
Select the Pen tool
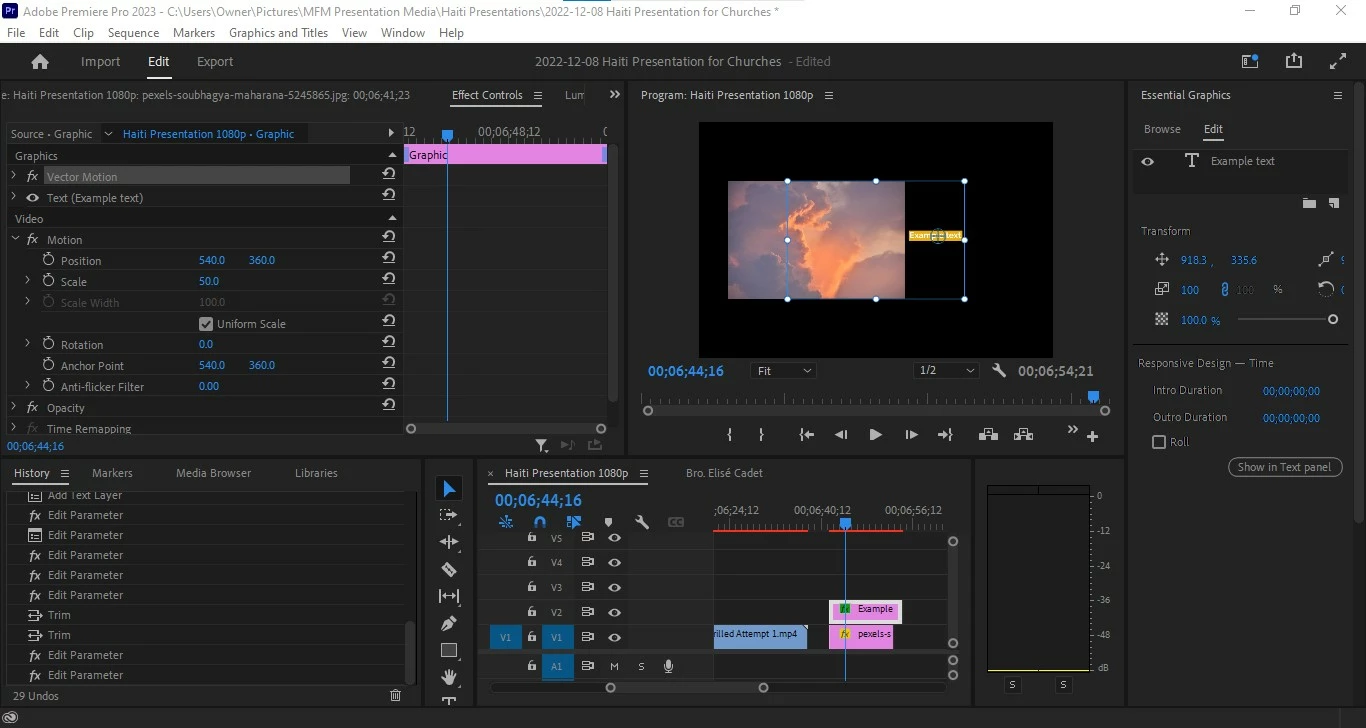(x=449, y=624)
